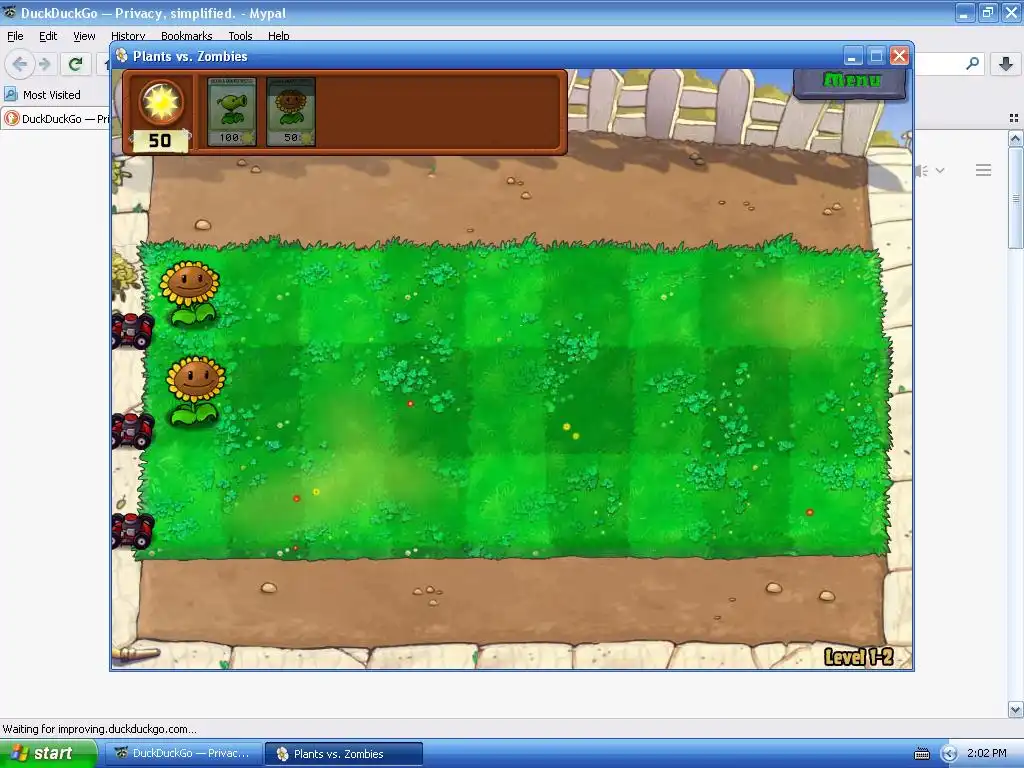
Task: Open the browser Downloads arrow button
Action: [1006, 64]
